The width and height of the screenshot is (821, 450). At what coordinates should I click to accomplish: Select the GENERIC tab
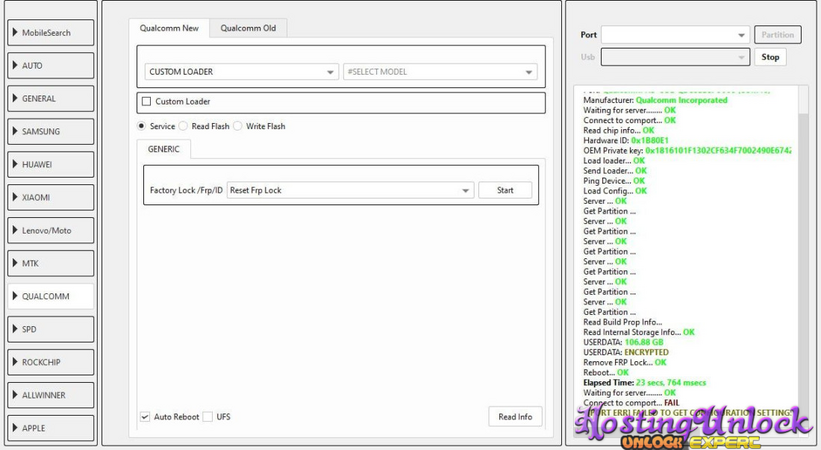coord(164,149)
